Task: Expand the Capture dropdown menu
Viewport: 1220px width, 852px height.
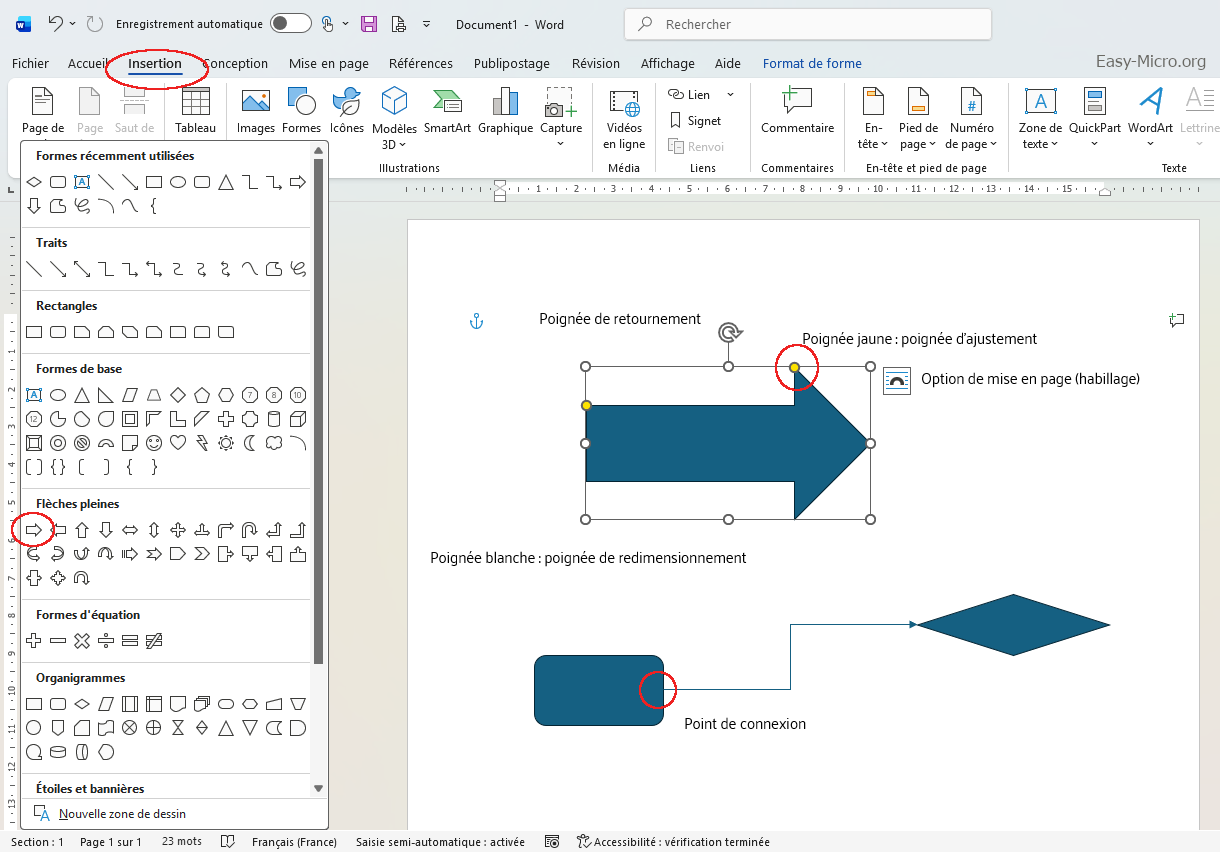Action: click(560, 144)
